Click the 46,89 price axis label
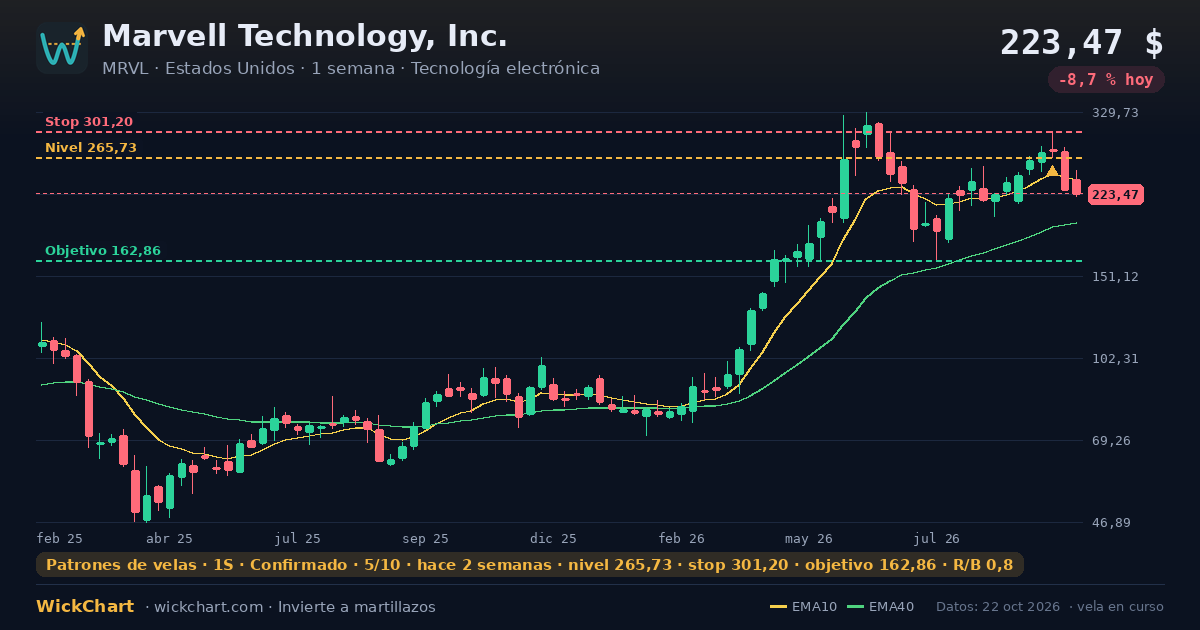Image resolution: width=1200 pixels, height=630 pixels. [x=1112, y=523]
